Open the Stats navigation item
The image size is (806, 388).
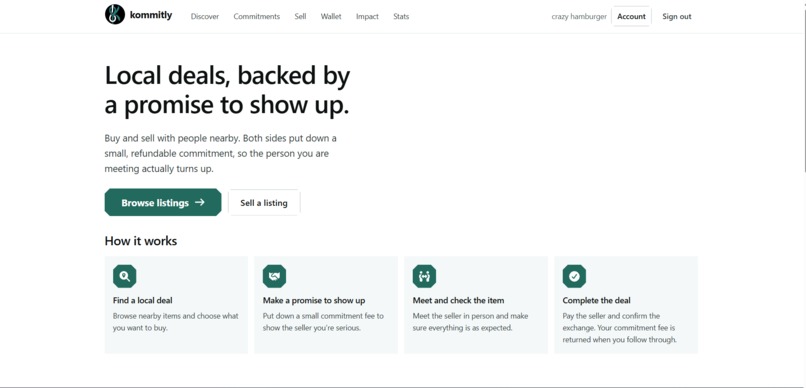[x=401, y=16]
